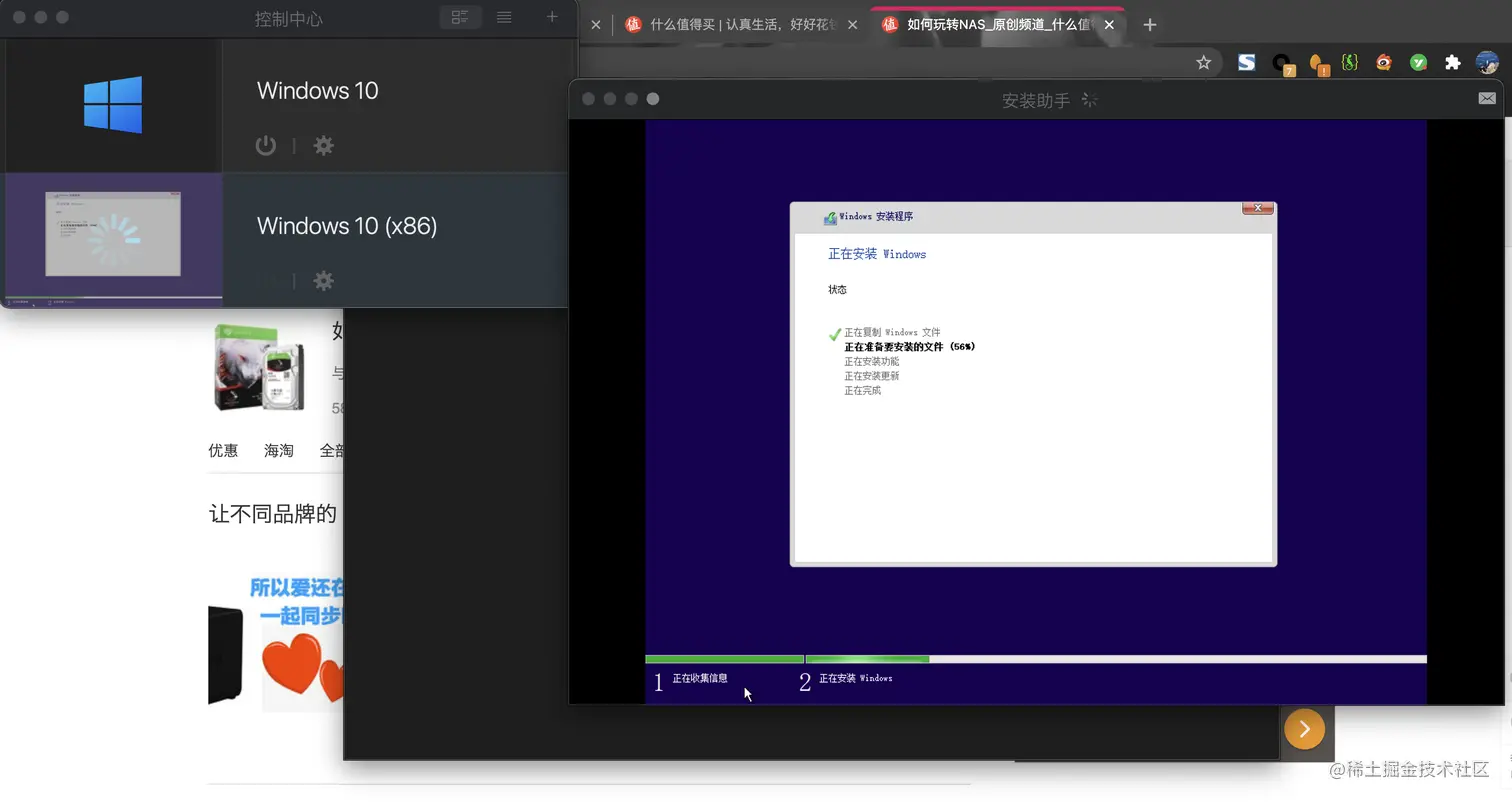Open settings gear for Windows 10 (x86)

[x=323, y=281]
